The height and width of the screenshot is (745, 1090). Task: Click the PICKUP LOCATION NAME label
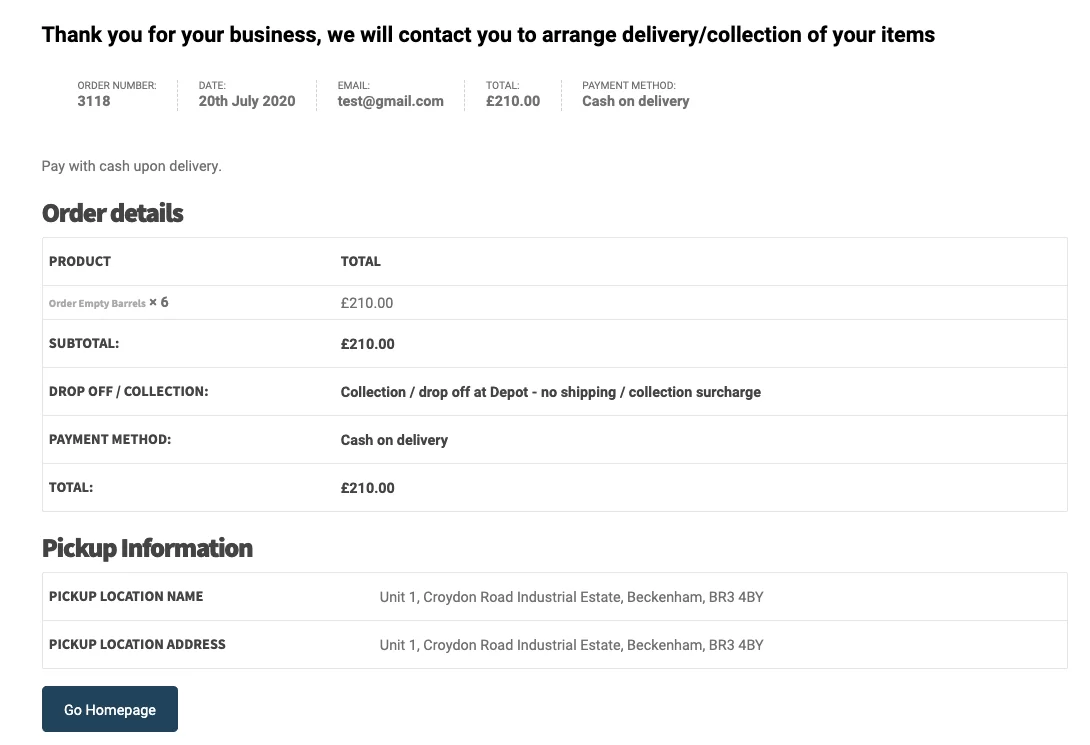126,597
